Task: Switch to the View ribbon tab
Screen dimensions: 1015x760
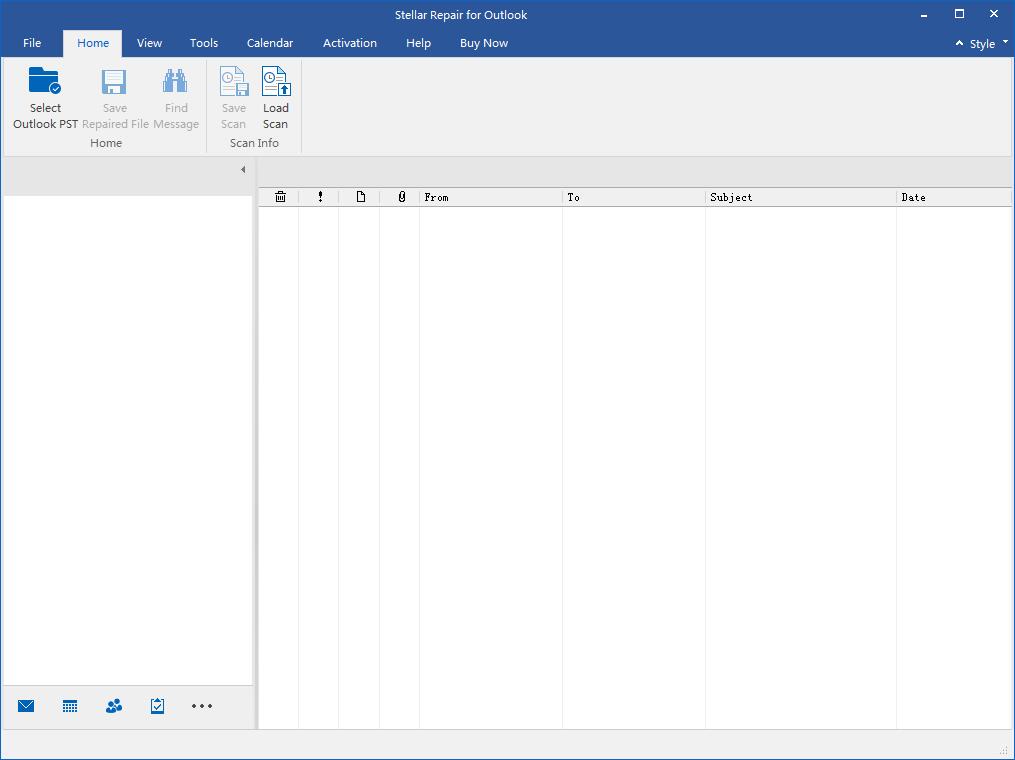Action: coord(149,43)
